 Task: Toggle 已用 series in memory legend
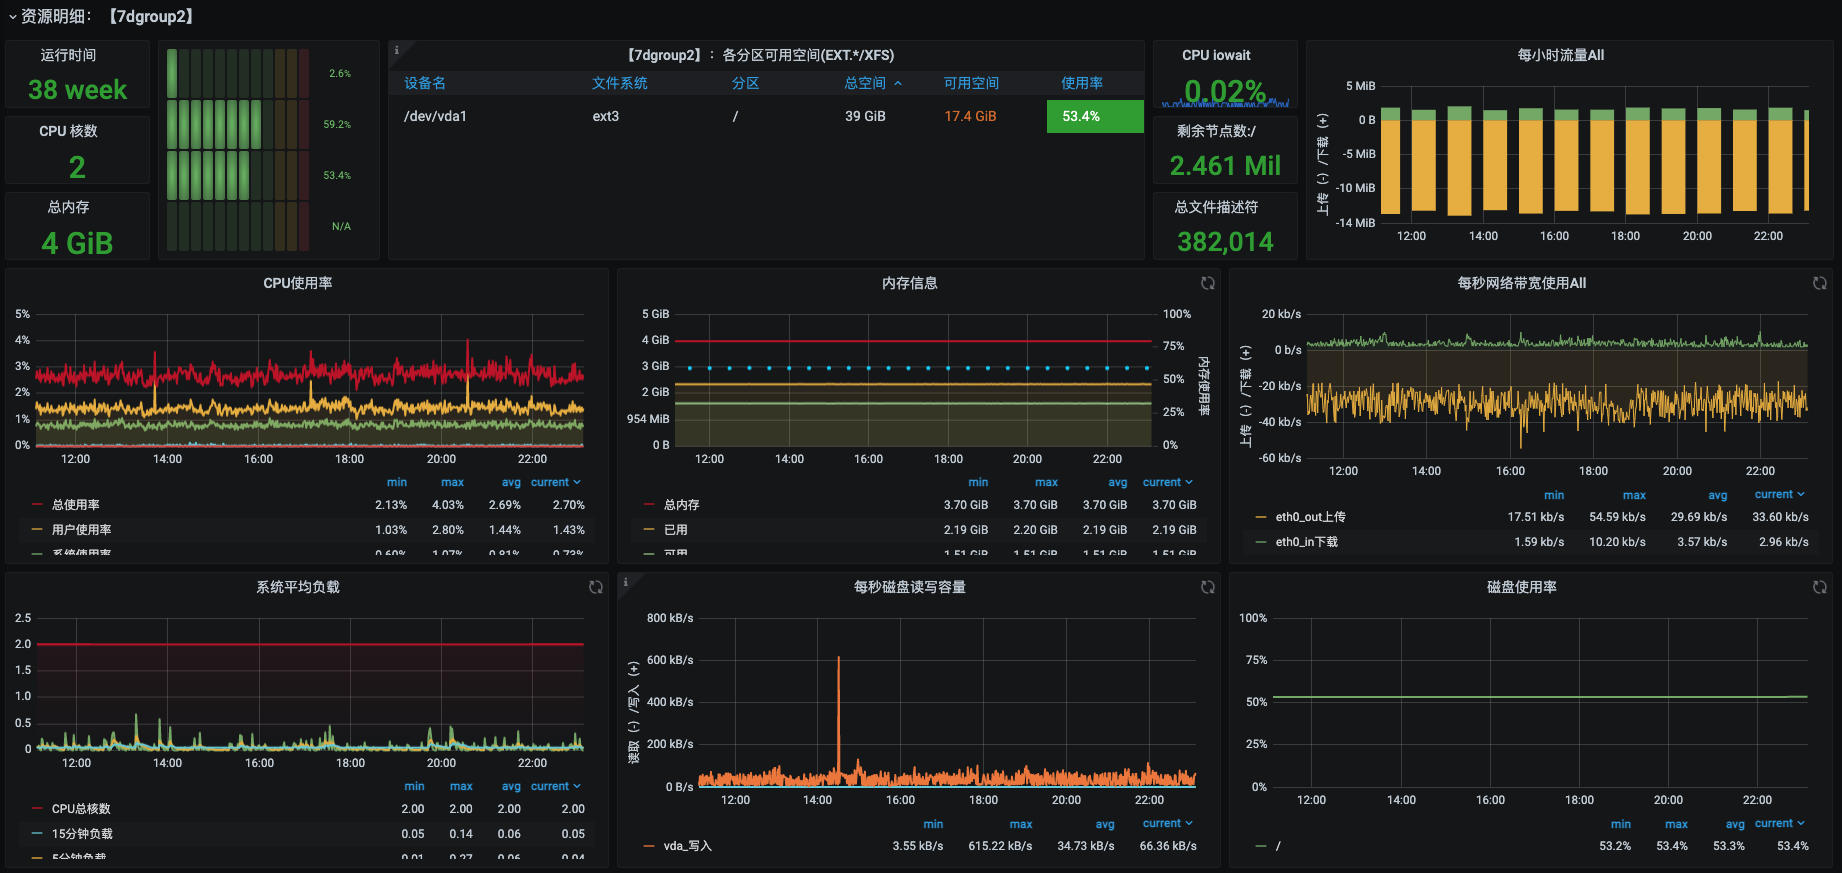pyautogui.click(x=676, y=530)
